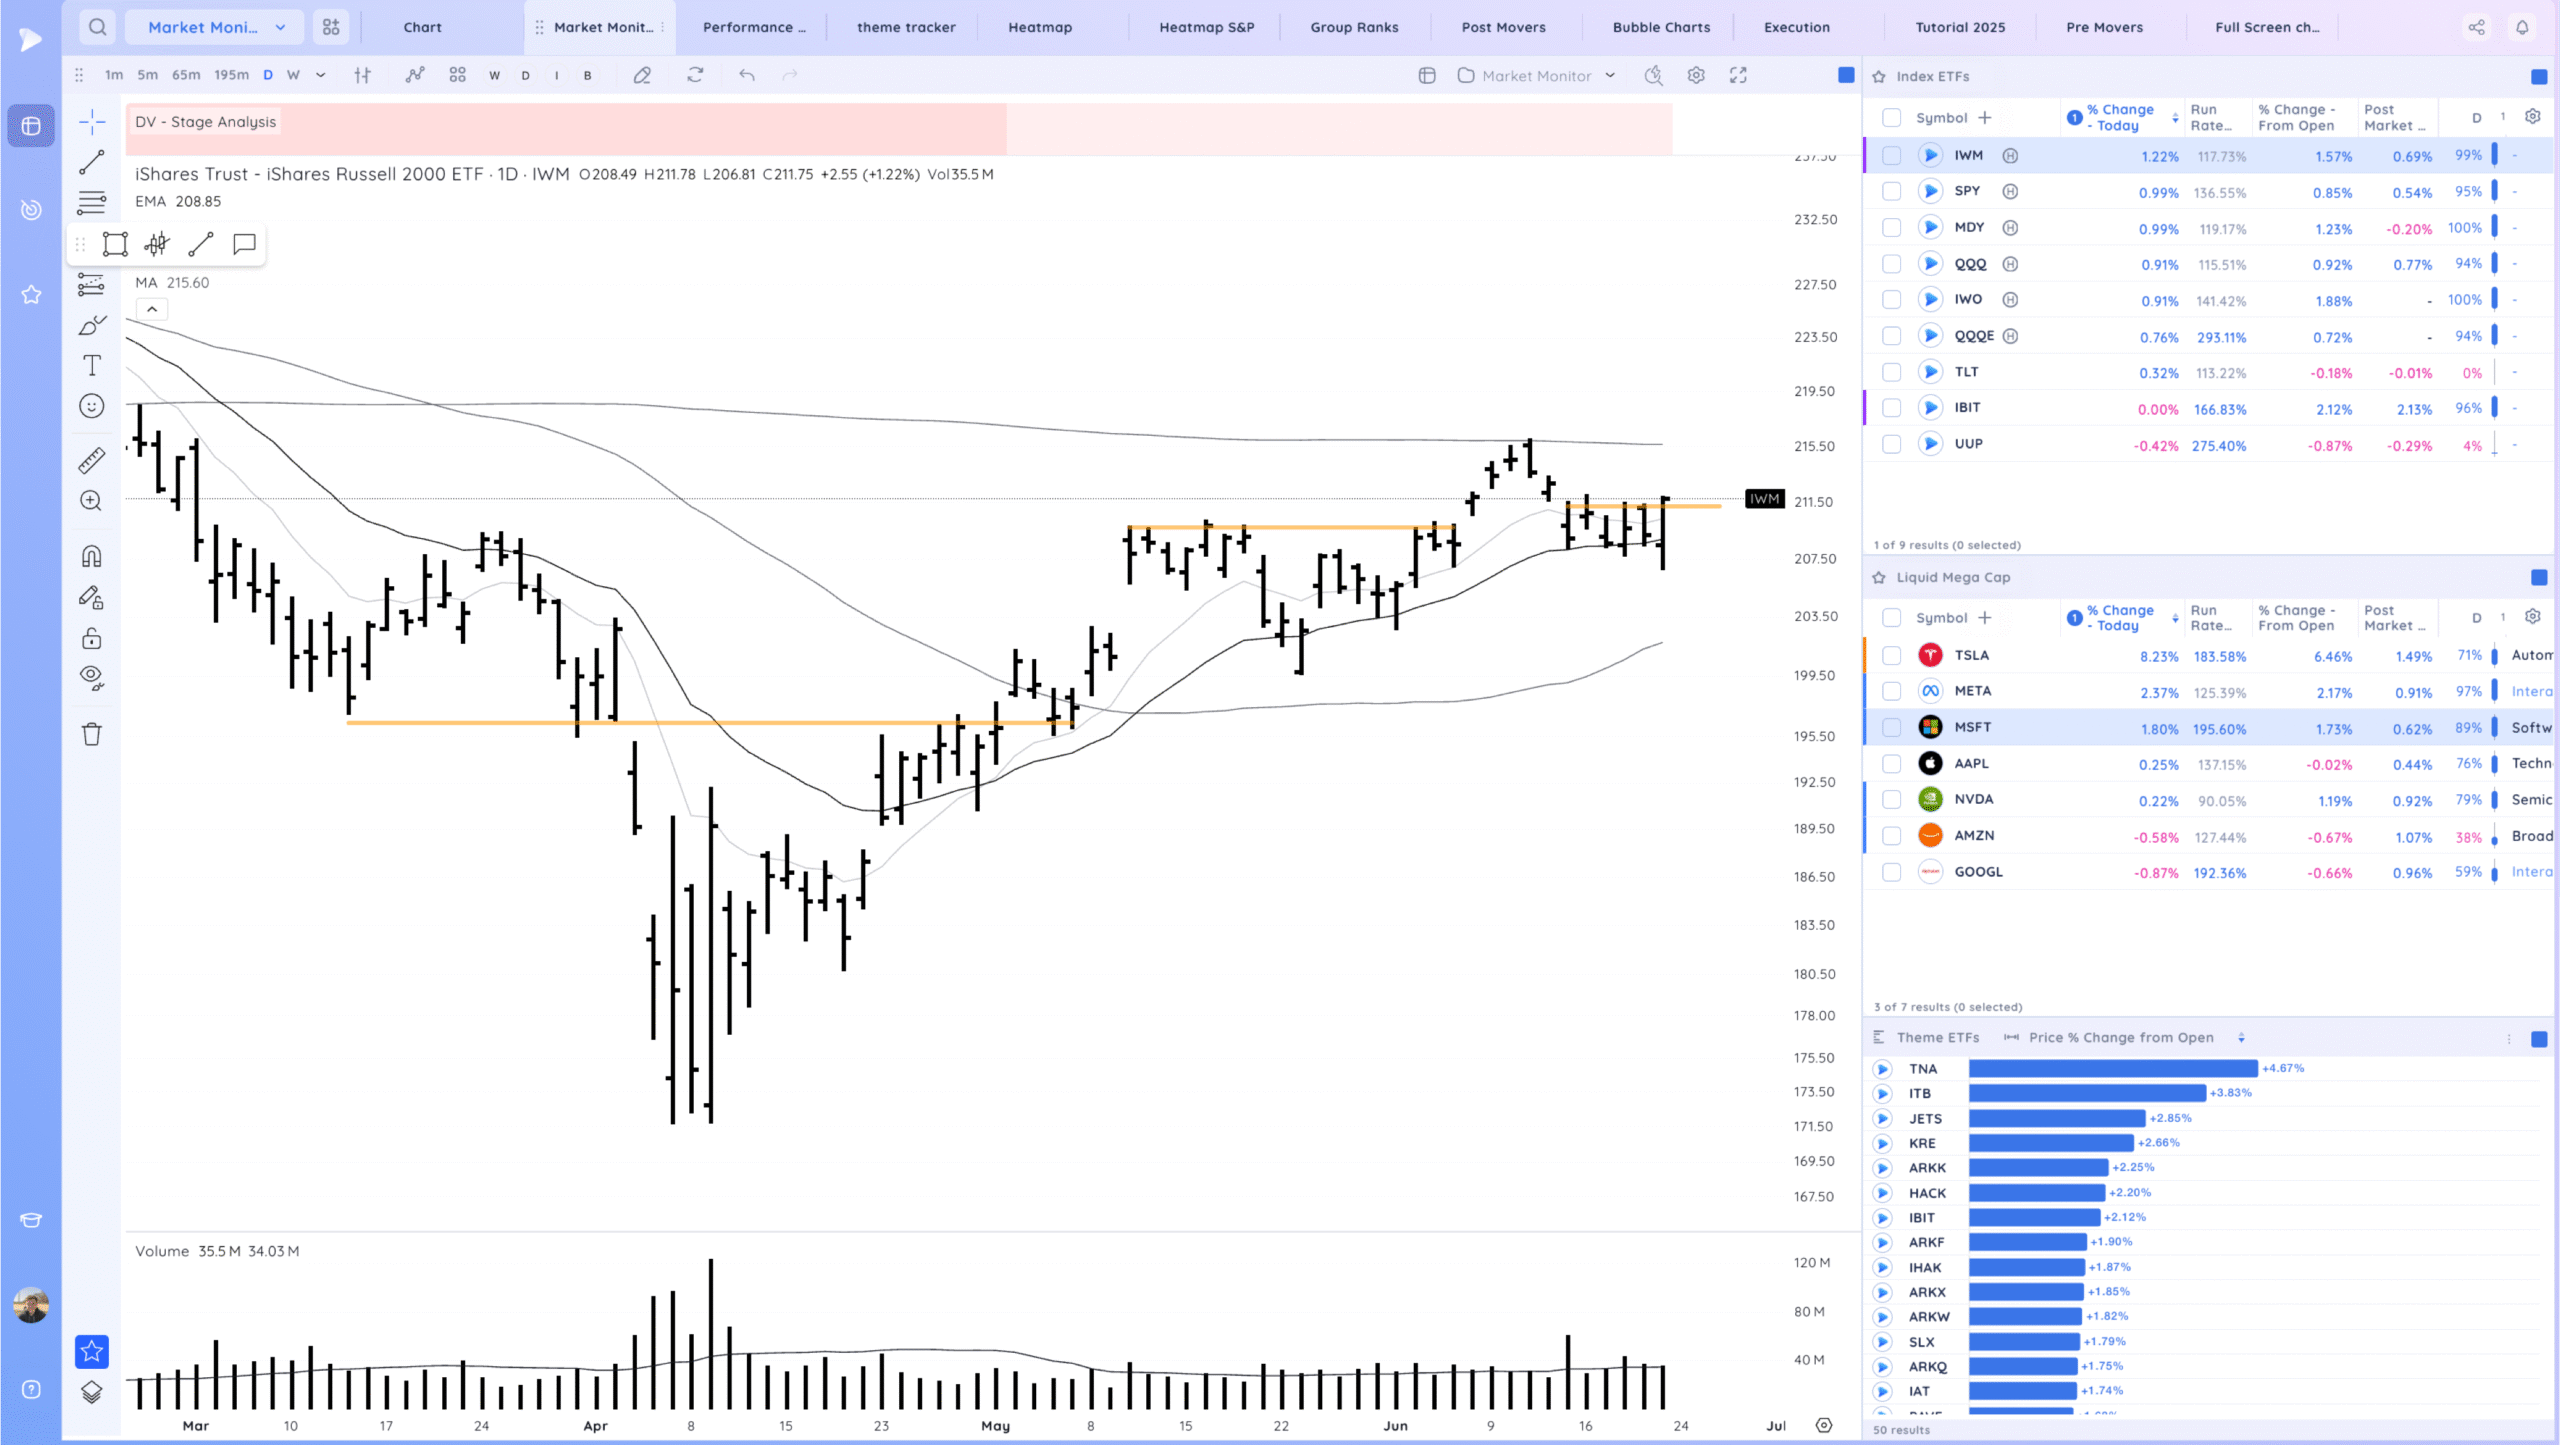This screenshot has height=1445, width=2560.
Task: Open the Bubble Charts tab
Action: coord(1661,27)
